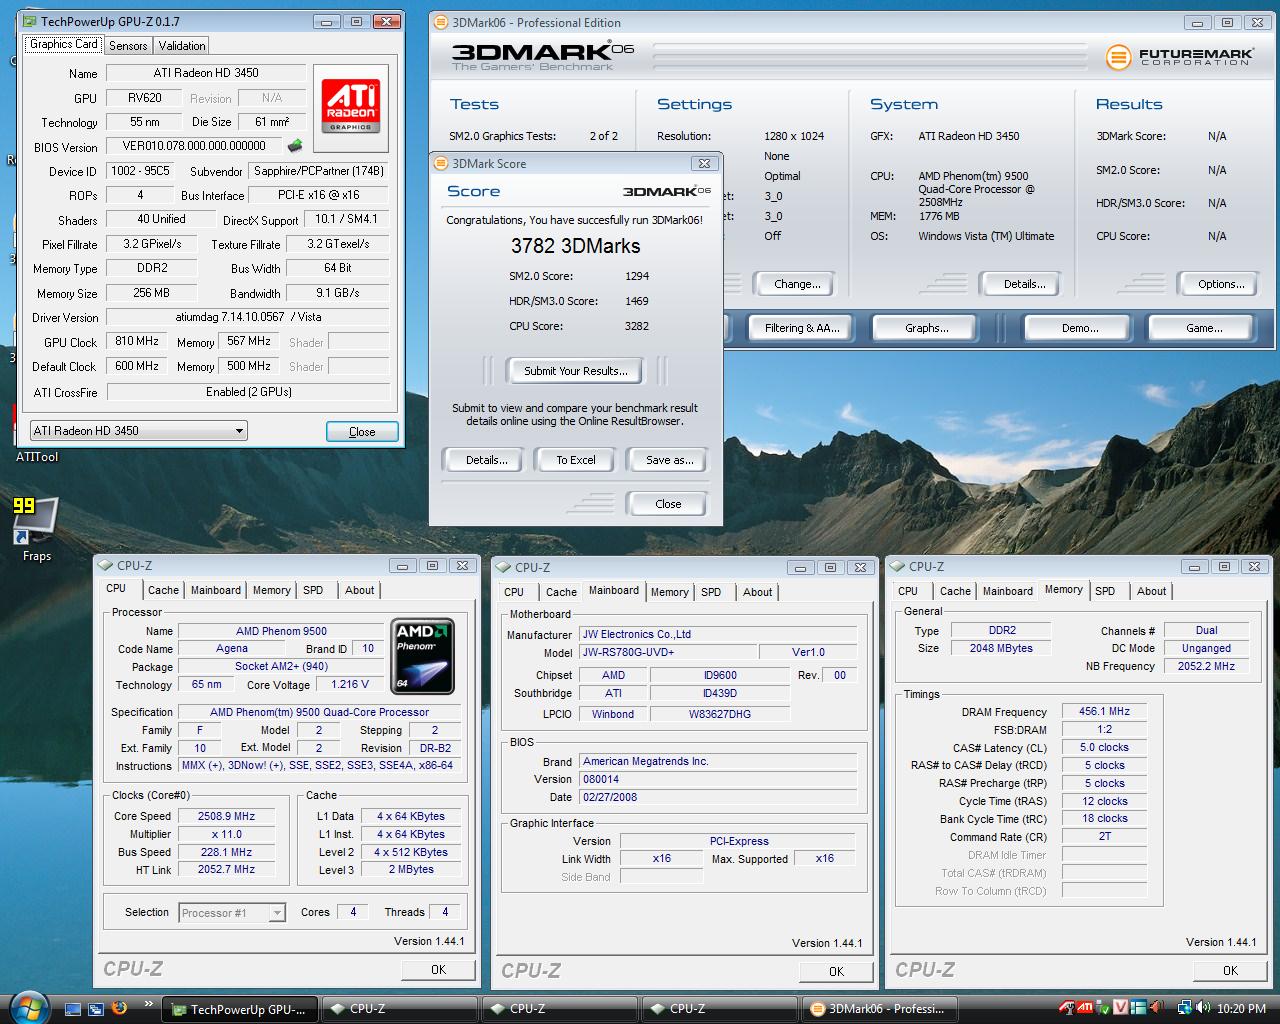Click Switch Between Windows quick launch icon
1280x1024 pixels.
[96, 1008]
